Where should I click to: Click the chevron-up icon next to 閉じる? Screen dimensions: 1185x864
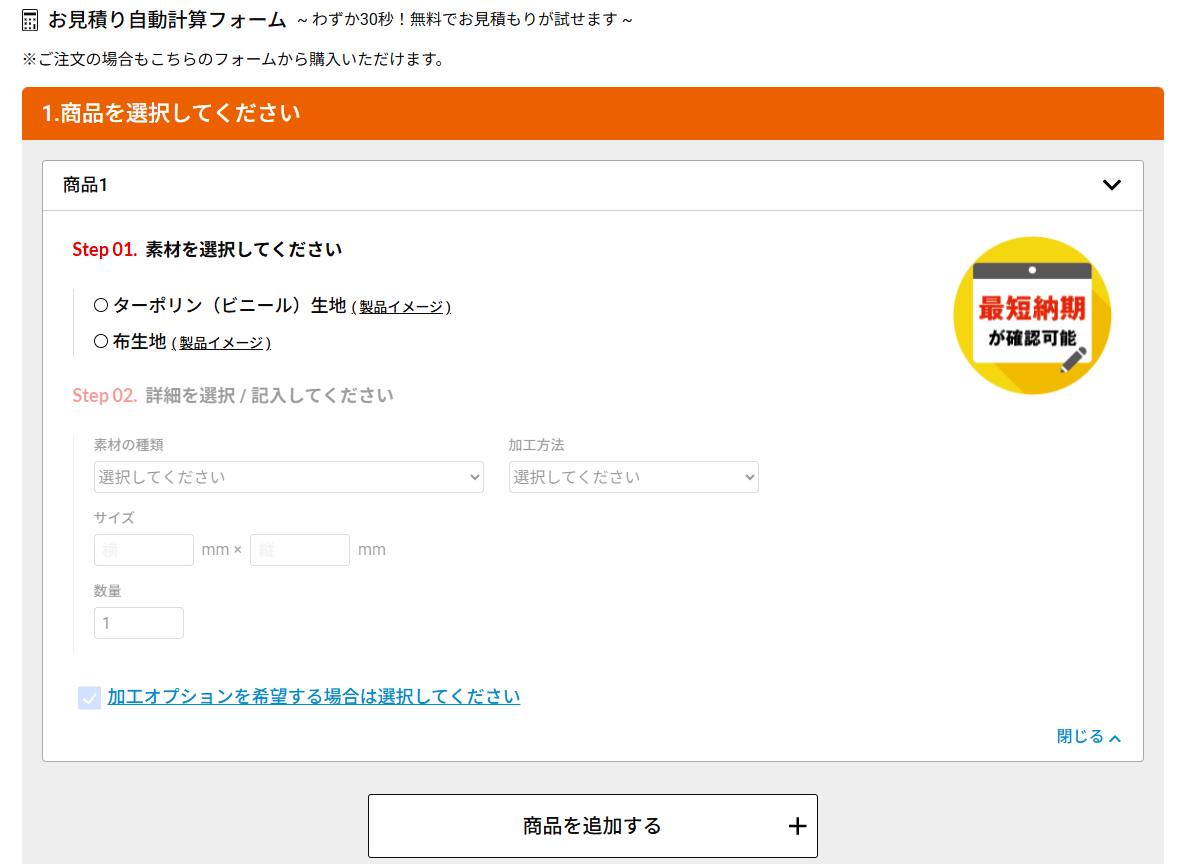click(1116, 738)
